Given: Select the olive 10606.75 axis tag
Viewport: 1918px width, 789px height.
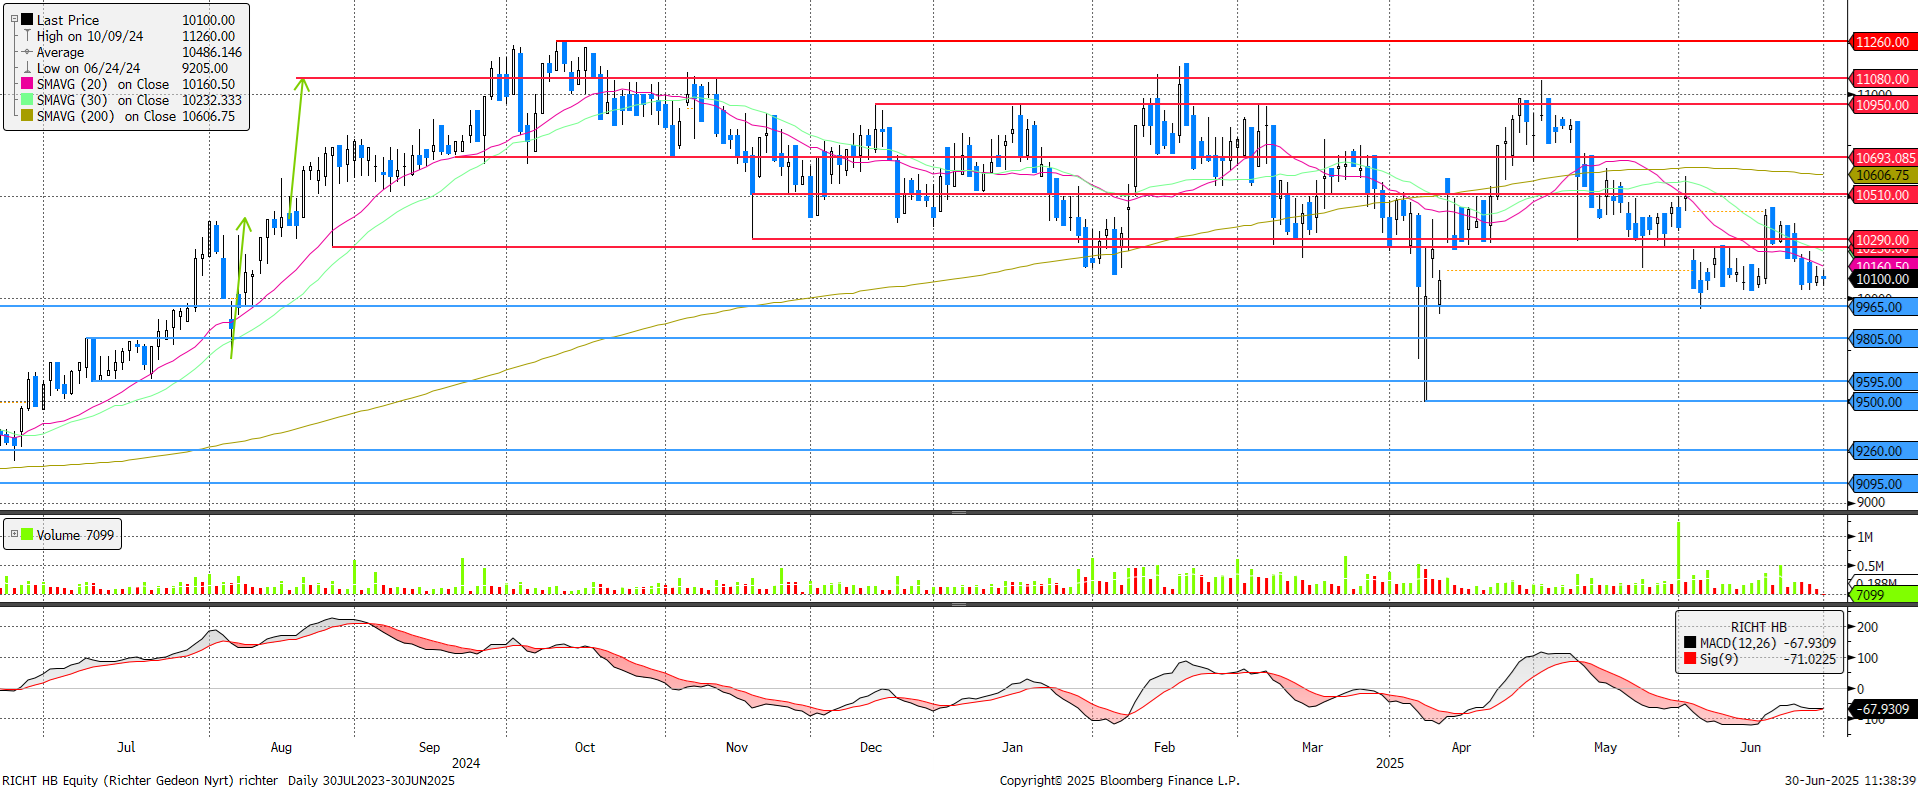Looking at the screenshot, I should [1884, 175].
